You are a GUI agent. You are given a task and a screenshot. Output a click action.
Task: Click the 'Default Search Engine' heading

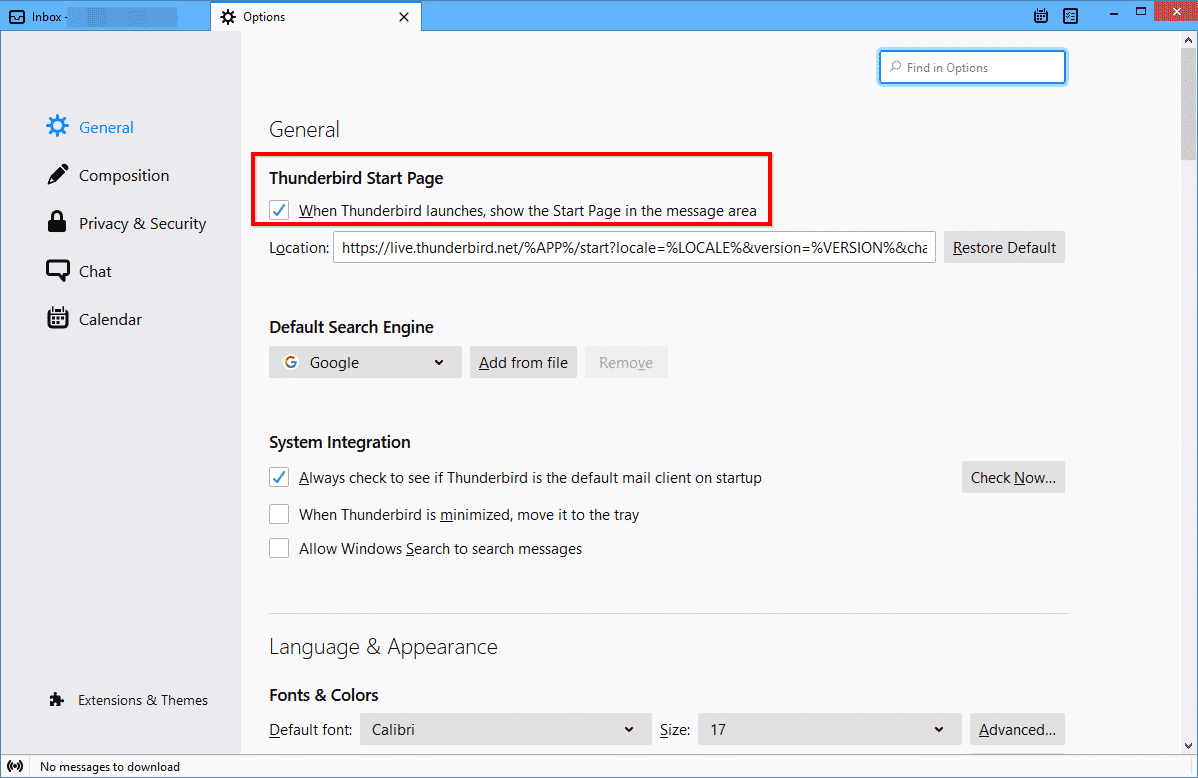(351, 327)
